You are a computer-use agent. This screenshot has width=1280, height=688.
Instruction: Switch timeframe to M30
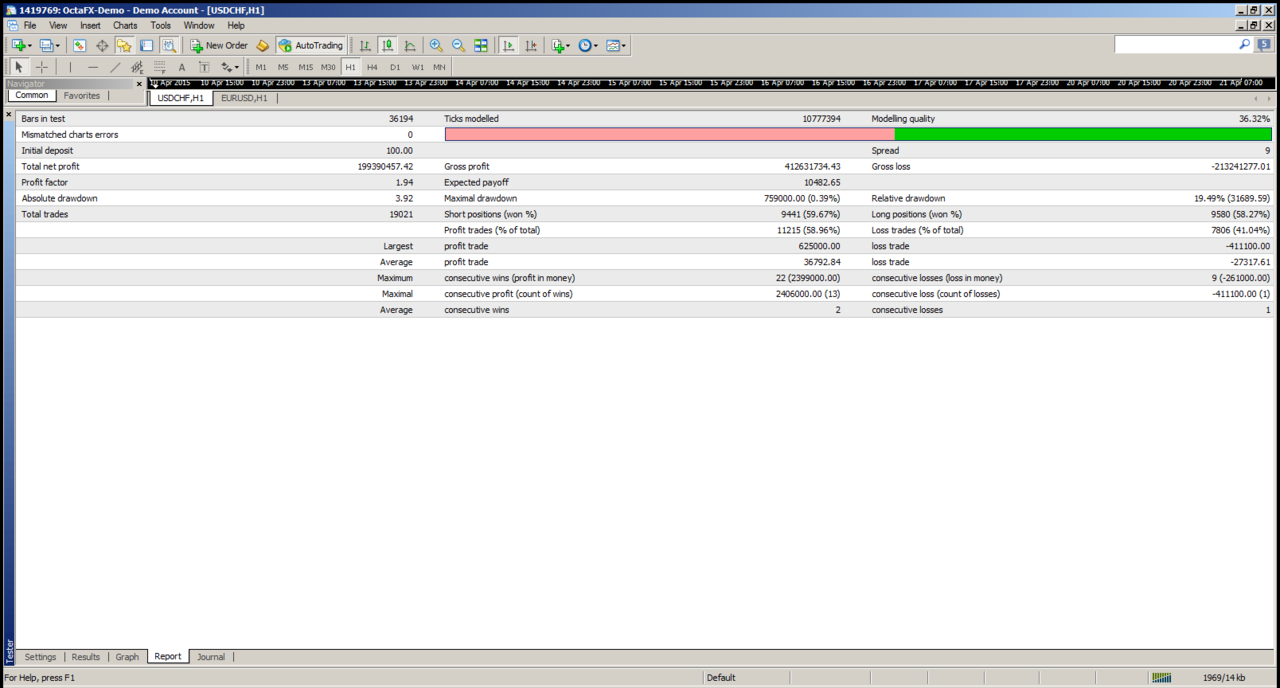pyautogui.click(x=328, y=67)
